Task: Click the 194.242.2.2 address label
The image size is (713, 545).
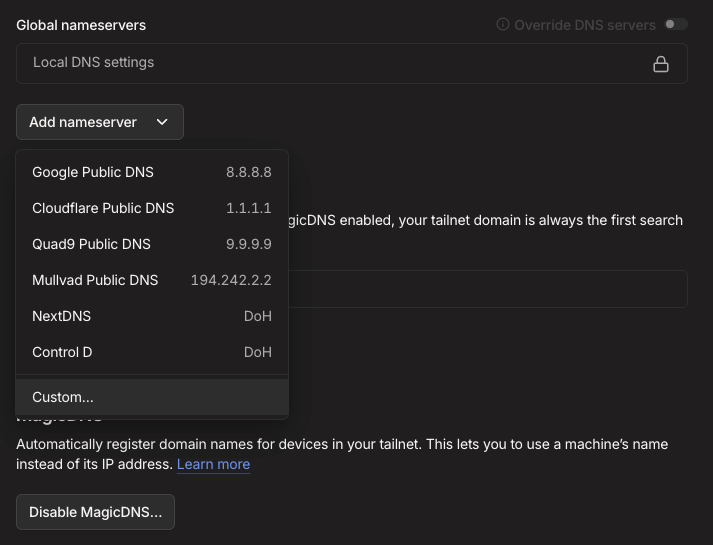Action: coord(230,280)
